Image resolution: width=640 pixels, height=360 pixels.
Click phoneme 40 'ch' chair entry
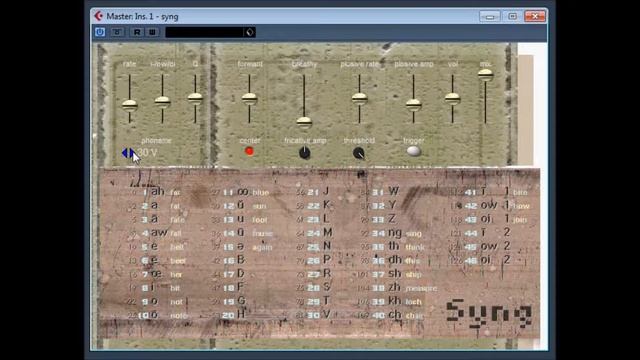tap(398, 315)
